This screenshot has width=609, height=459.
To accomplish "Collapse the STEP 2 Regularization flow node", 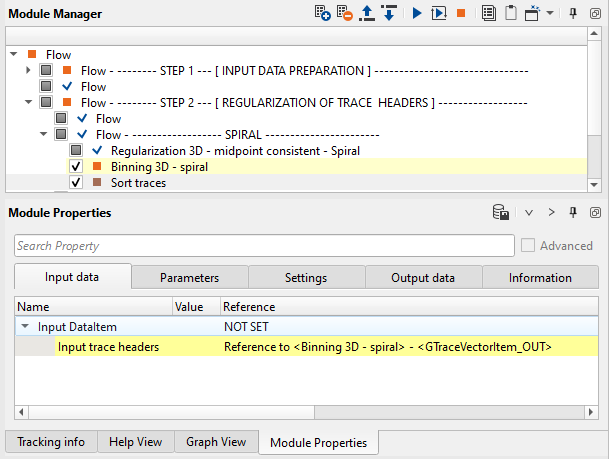I will pos(27,102).
